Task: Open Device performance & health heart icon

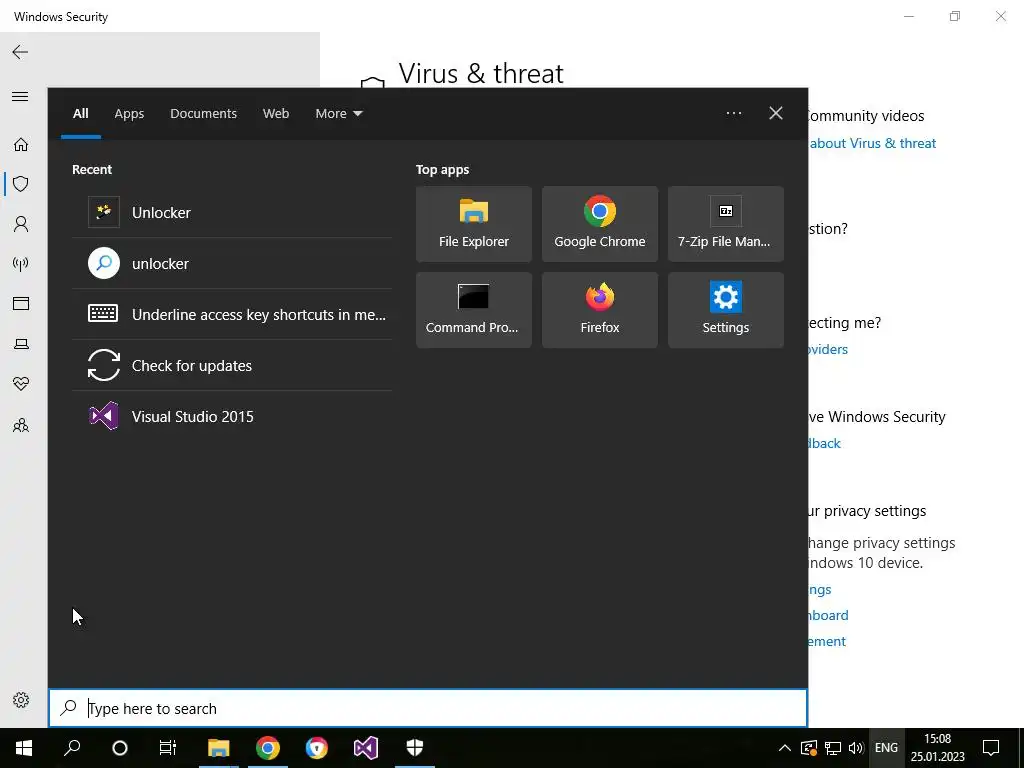Action: coord(21,383)
